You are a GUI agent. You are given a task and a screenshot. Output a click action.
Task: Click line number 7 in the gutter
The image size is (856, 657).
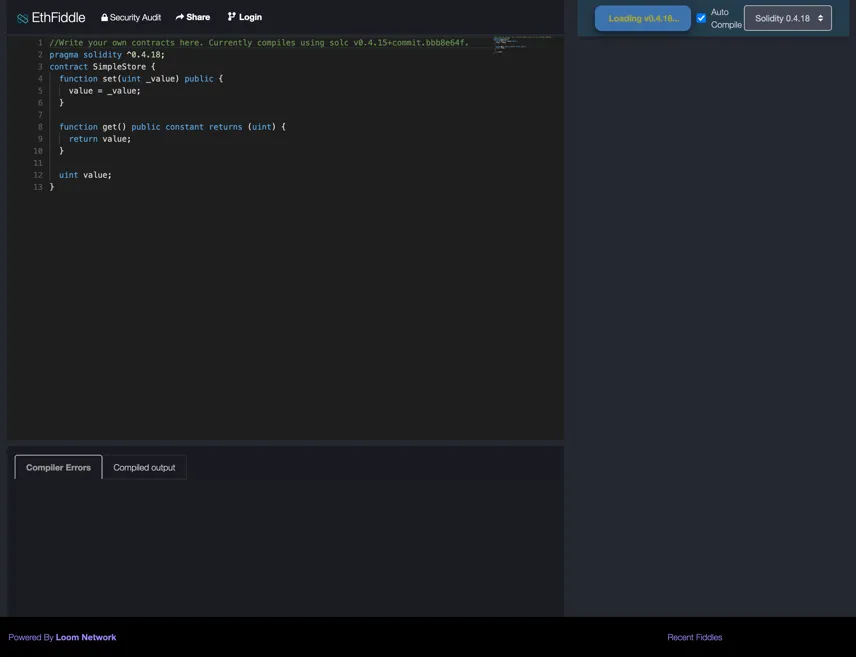point(40,115)
